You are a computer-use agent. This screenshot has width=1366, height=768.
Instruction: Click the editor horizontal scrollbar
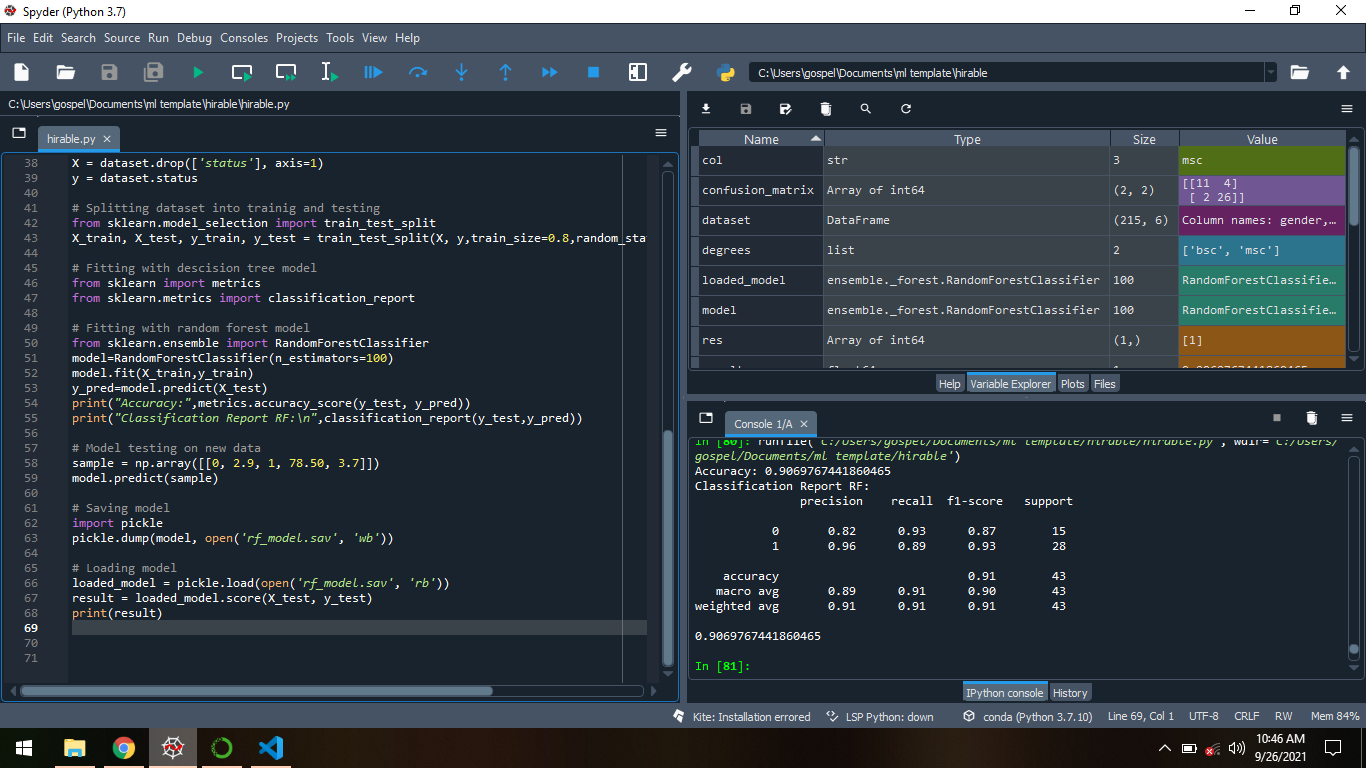point(256,690)
